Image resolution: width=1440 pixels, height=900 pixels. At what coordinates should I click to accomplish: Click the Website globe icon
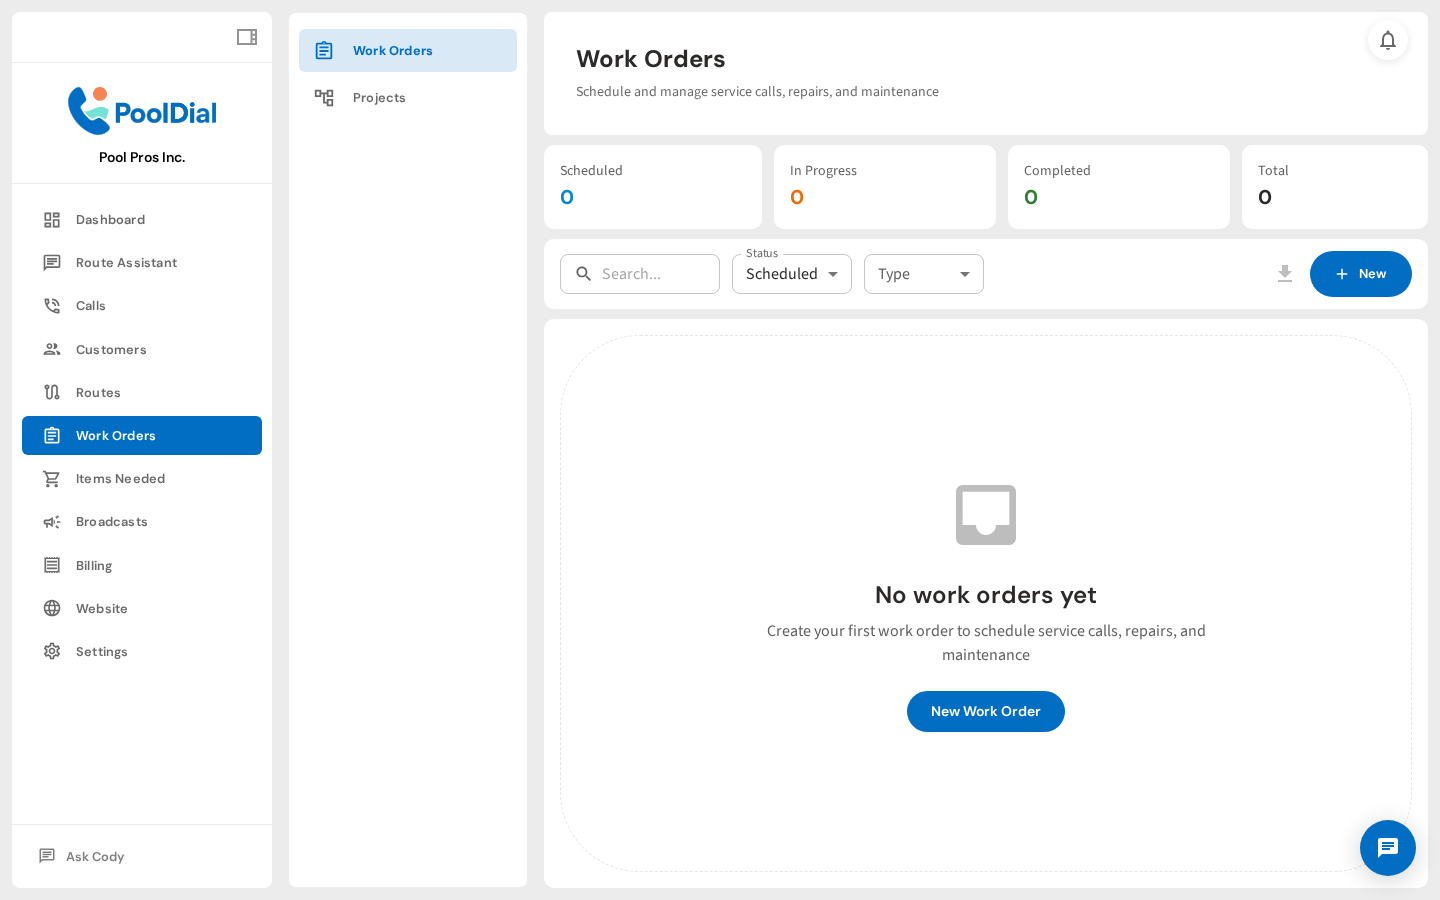pos(52,608)
